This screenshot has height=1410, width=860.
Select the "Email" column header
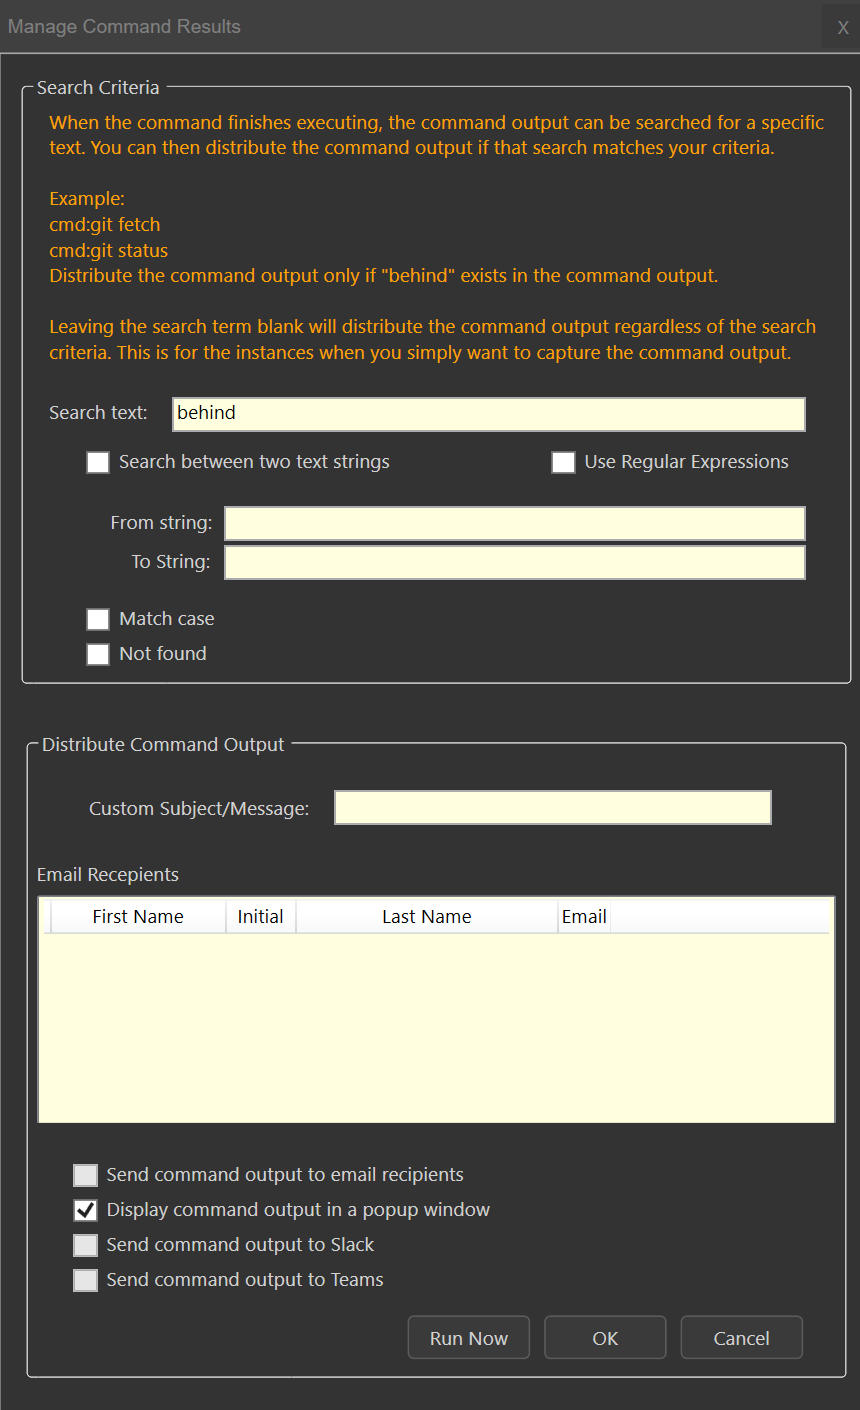[584, 916]
